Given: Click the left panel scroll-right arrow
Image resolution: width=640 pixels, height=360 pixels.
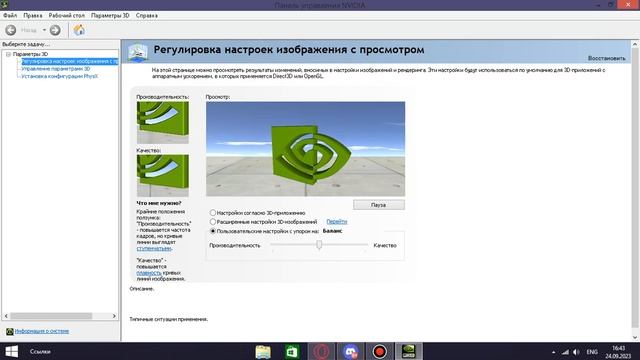Looking at the screenshot, I should tap(114, 316).
